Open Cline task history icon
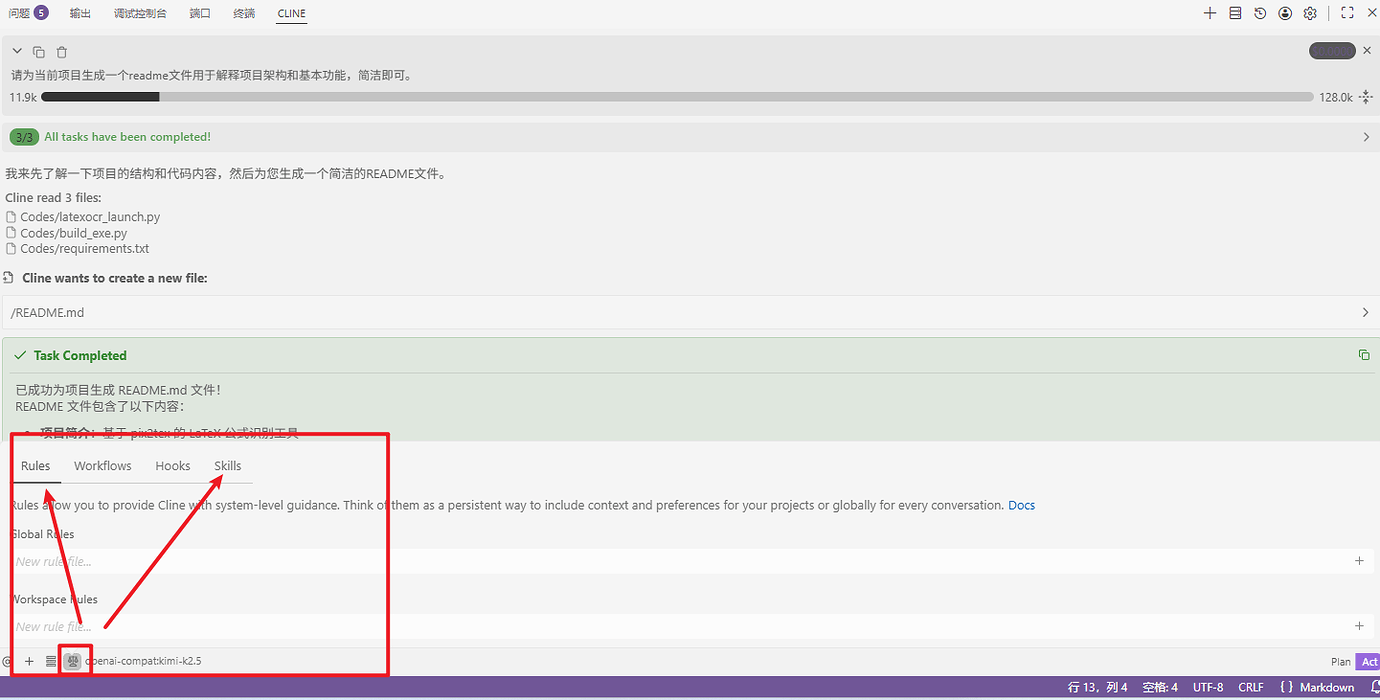The image size is (1380, 700). coord(1260,13)
